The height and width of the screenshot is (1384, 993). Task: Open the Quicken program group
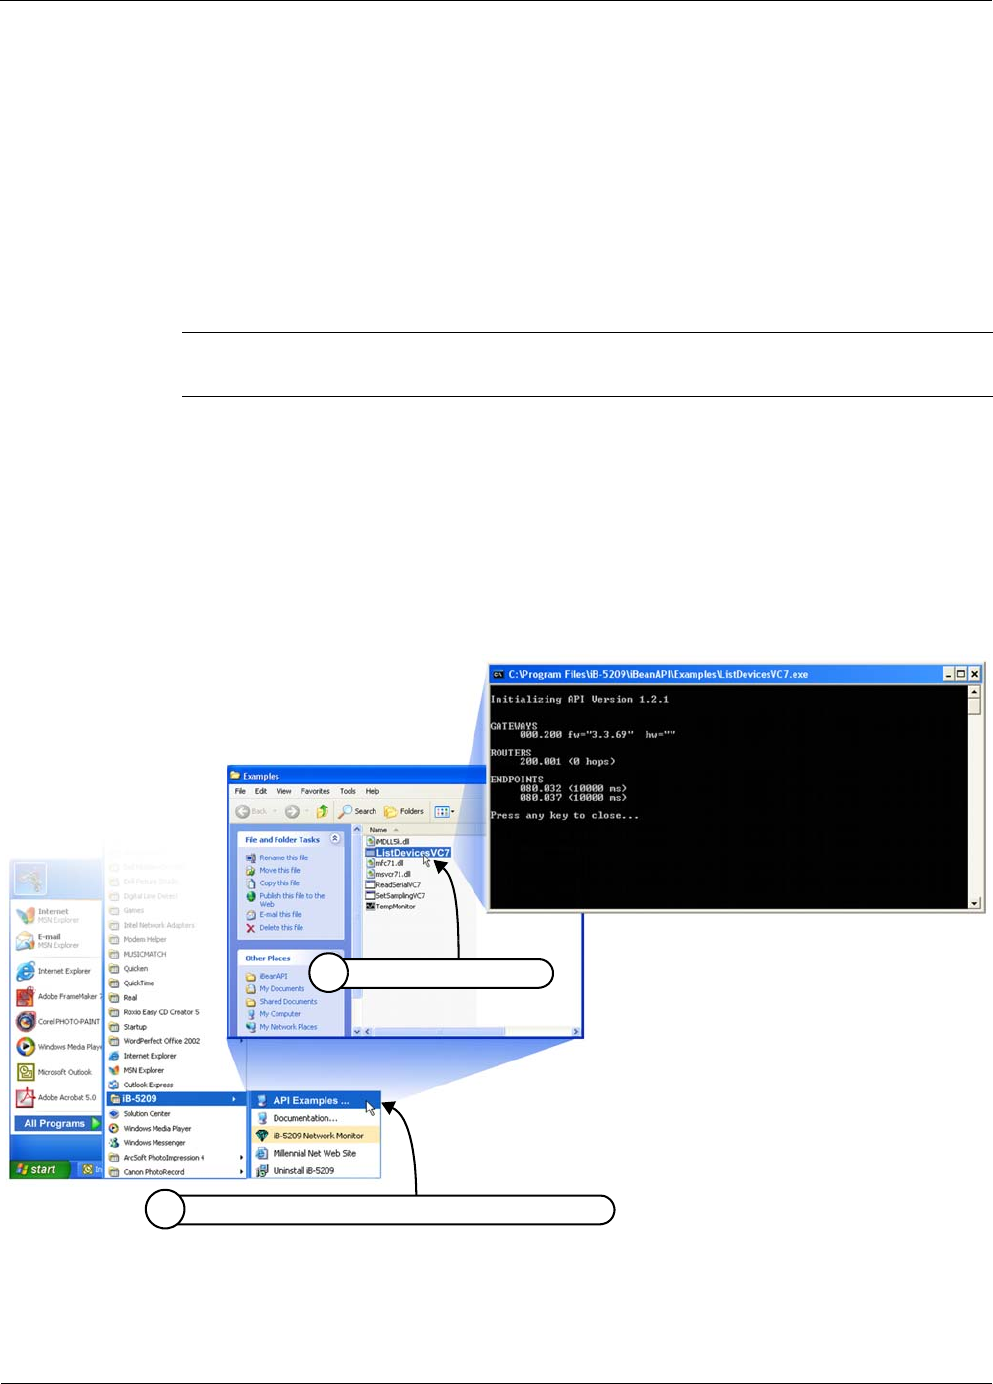(130, 968)
